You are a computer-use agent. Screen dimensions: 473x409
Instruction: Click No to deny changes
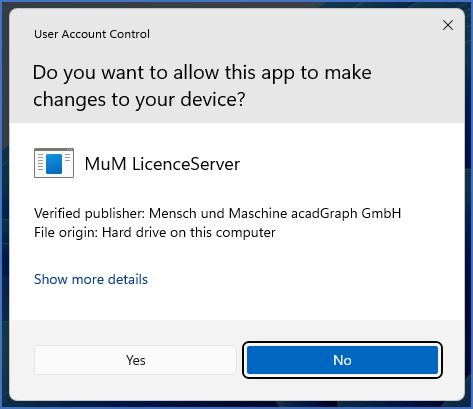pos(342,360)
